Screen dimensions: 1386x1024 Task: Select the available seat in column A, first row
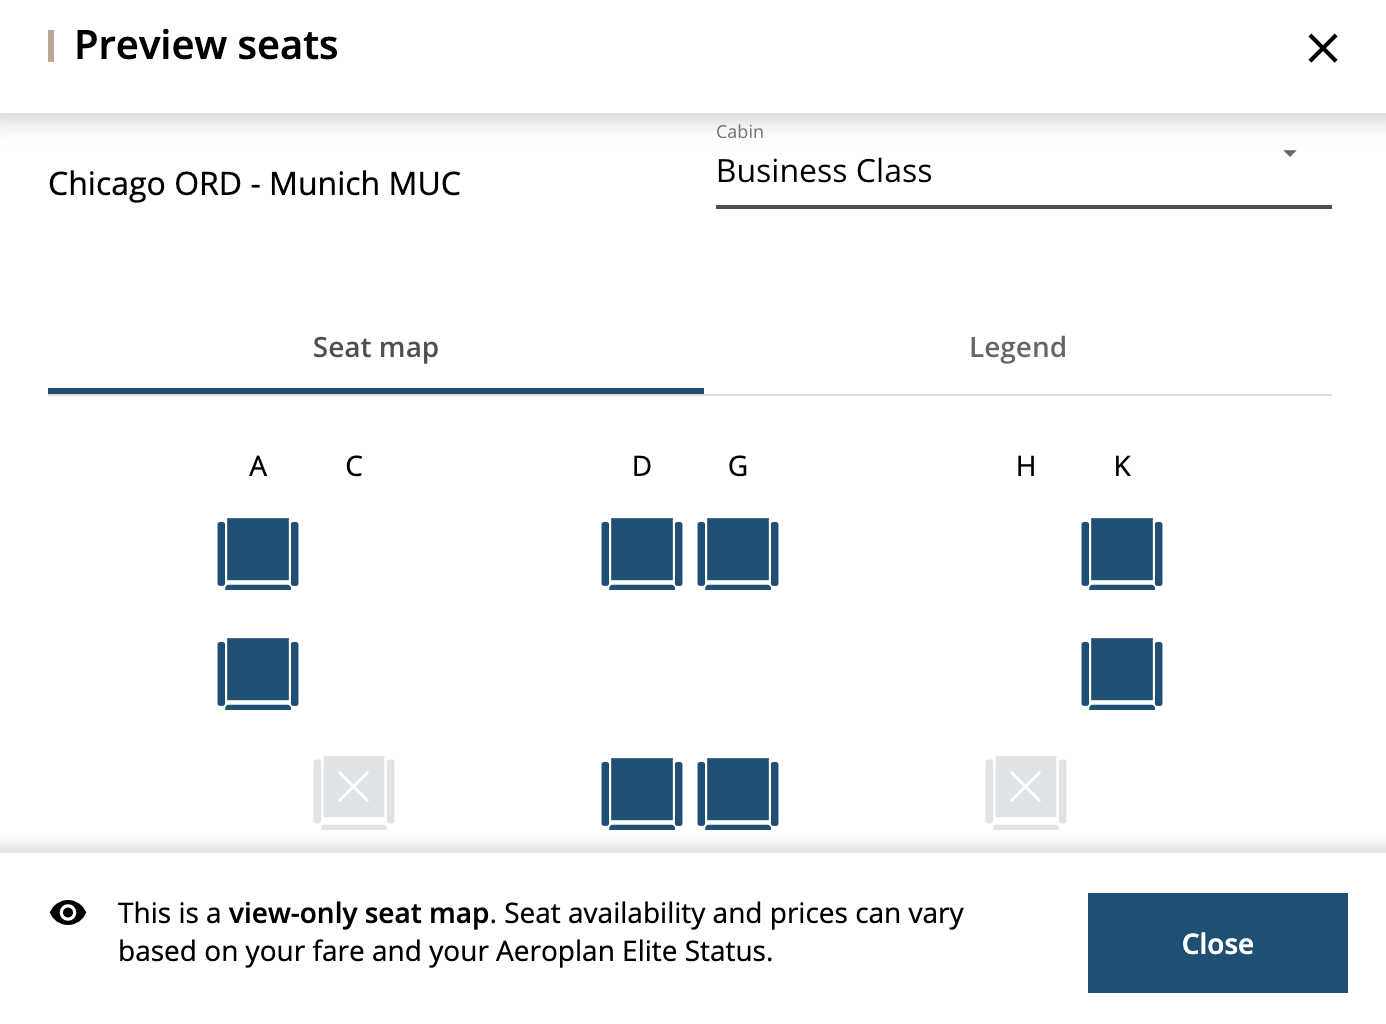pyautogui.click(x=257, y=553)
